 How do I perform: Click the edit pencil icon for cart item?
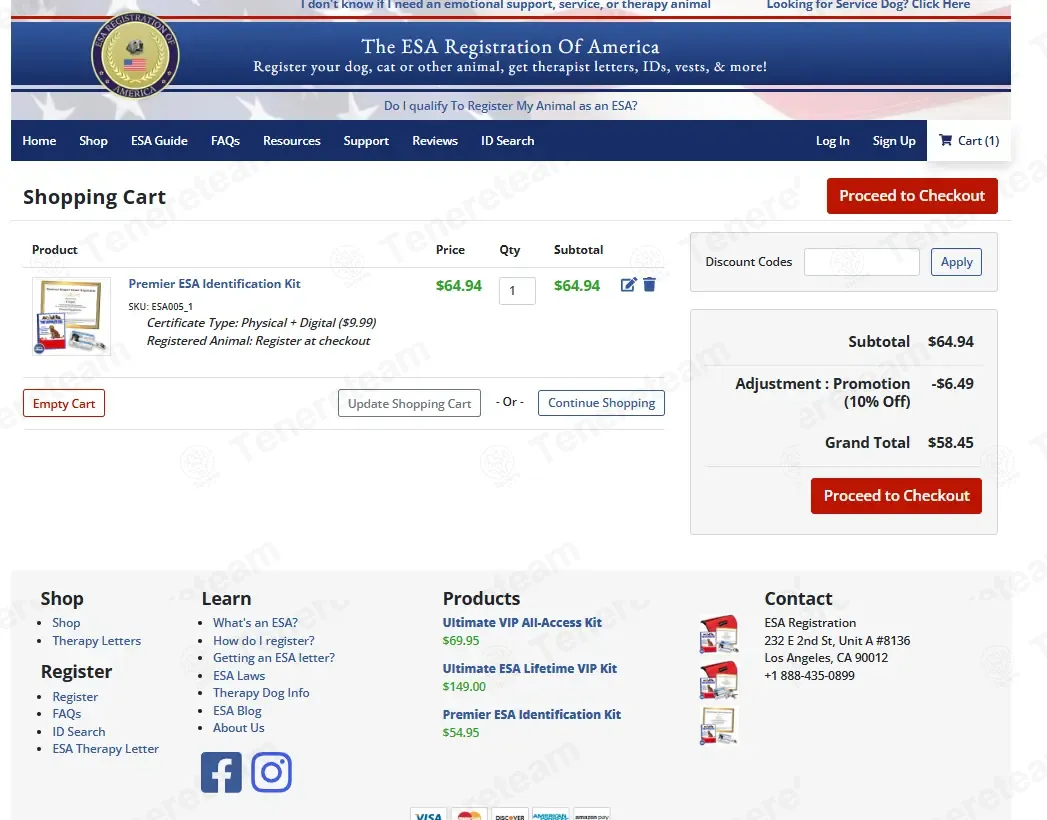click(x=628, y=285)
